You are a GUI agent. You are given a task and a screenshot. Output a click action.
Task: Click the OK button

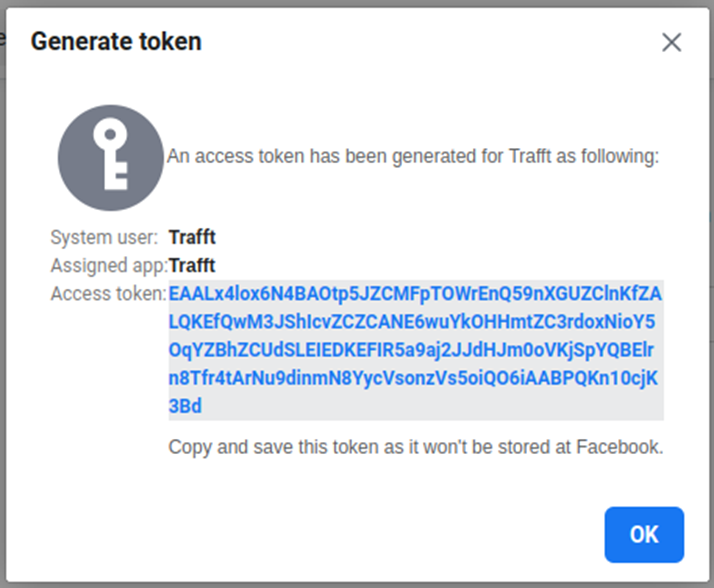(644, 534)
